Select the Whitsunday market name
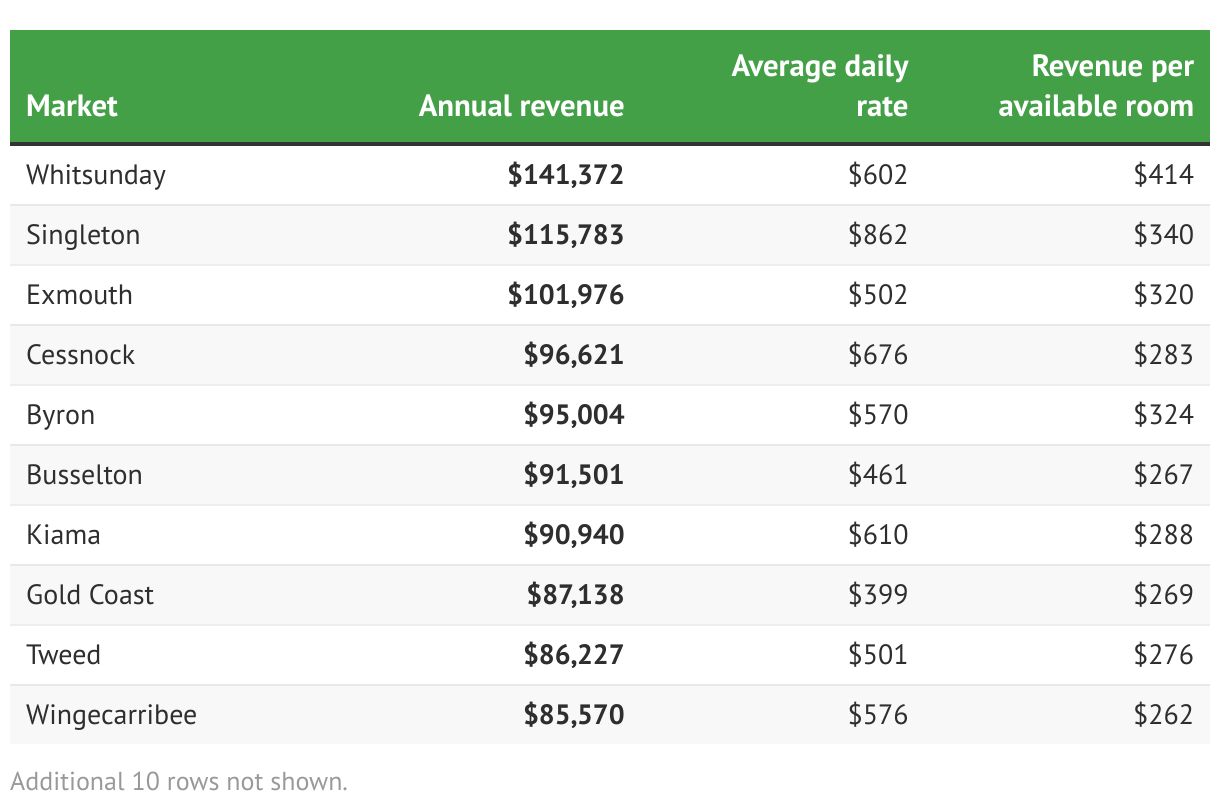Viewport: 1220px width, 810px height. (x=96, y=175)
